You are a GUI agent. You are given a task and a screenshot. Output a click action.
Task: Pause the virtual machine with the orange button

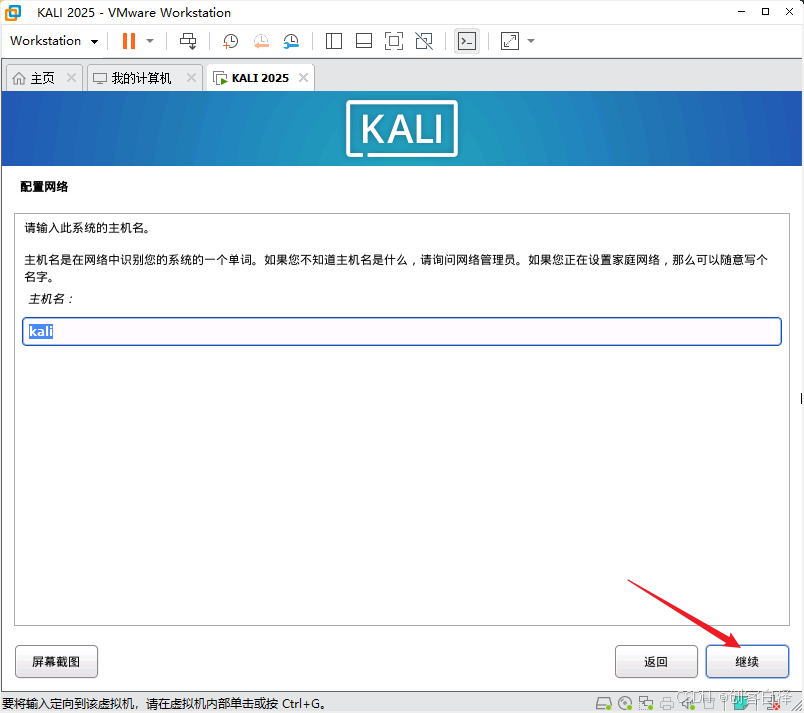point(129,41)
